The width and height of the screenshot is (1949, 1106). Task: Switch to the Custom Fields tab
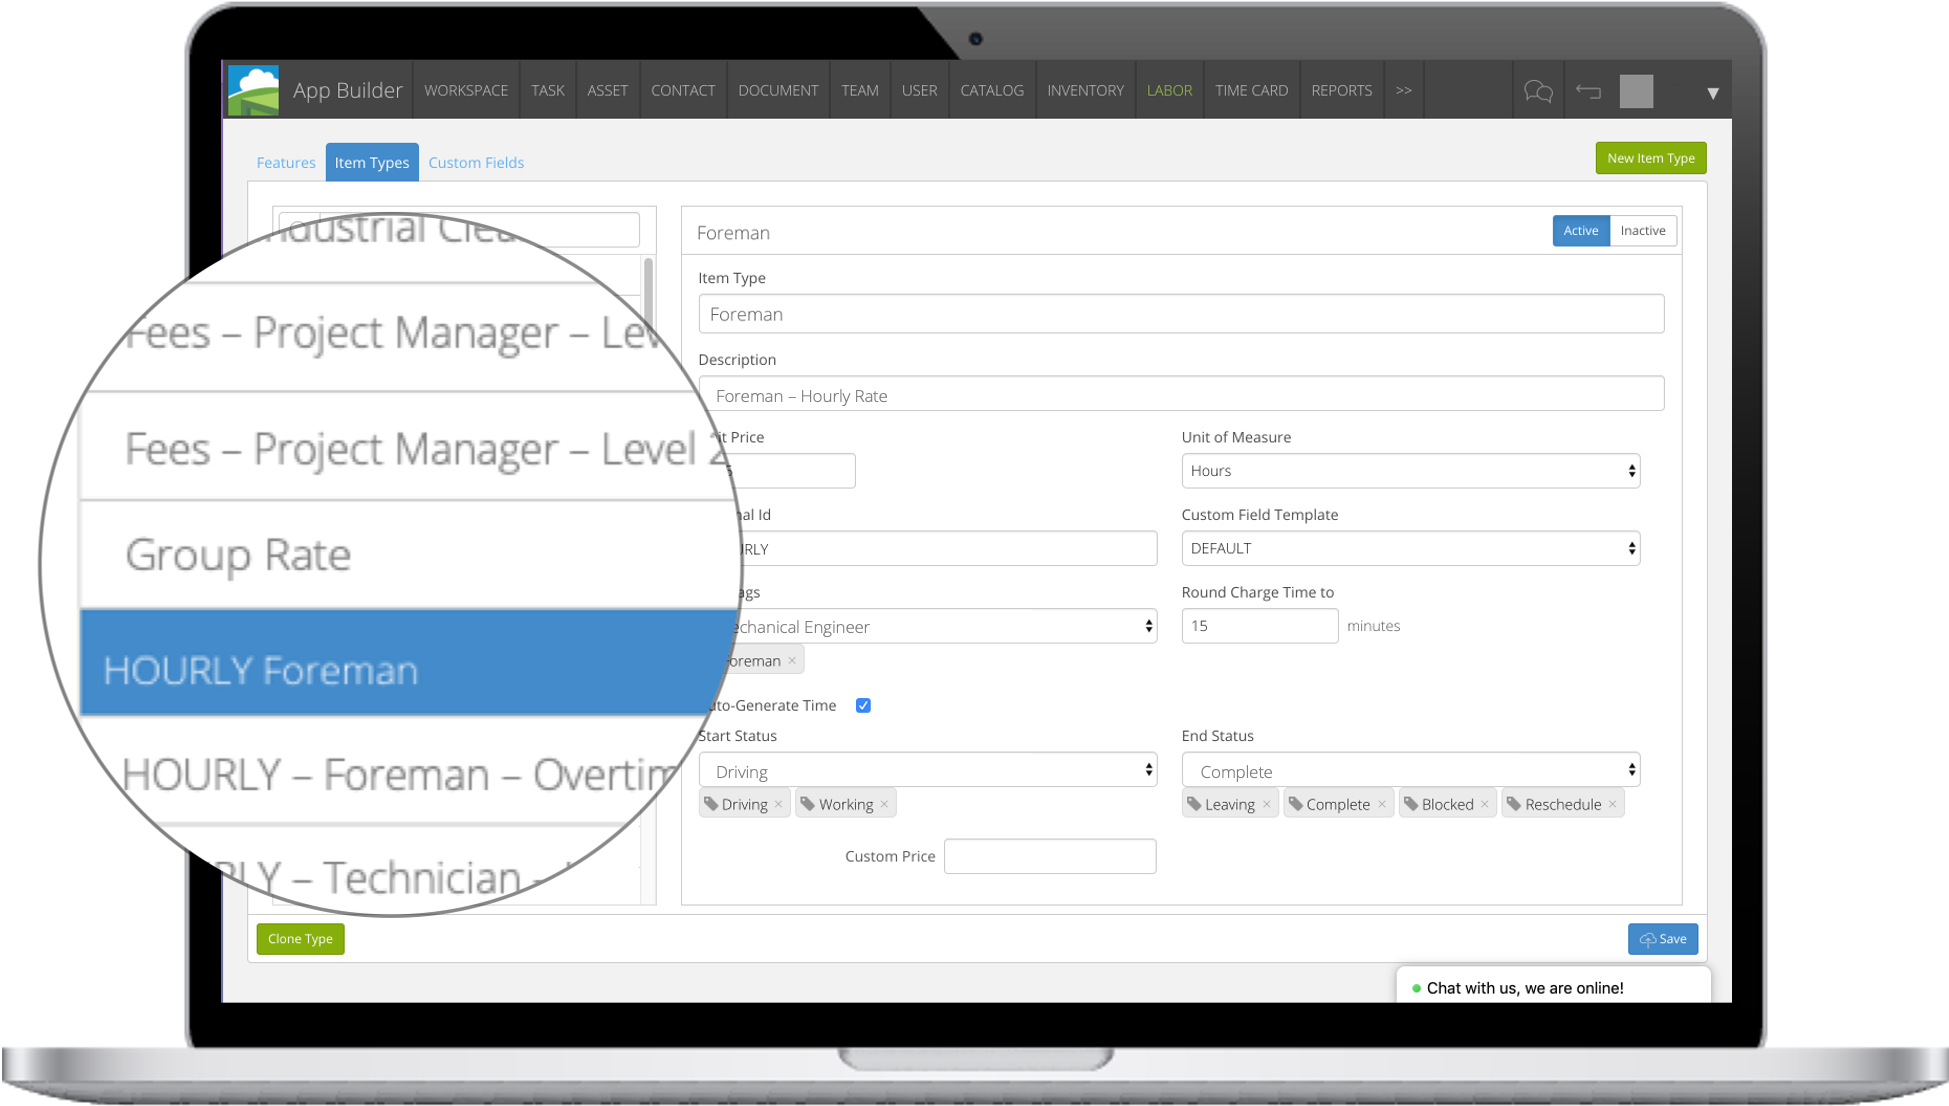pyautogui.click(x=476, y=162)
